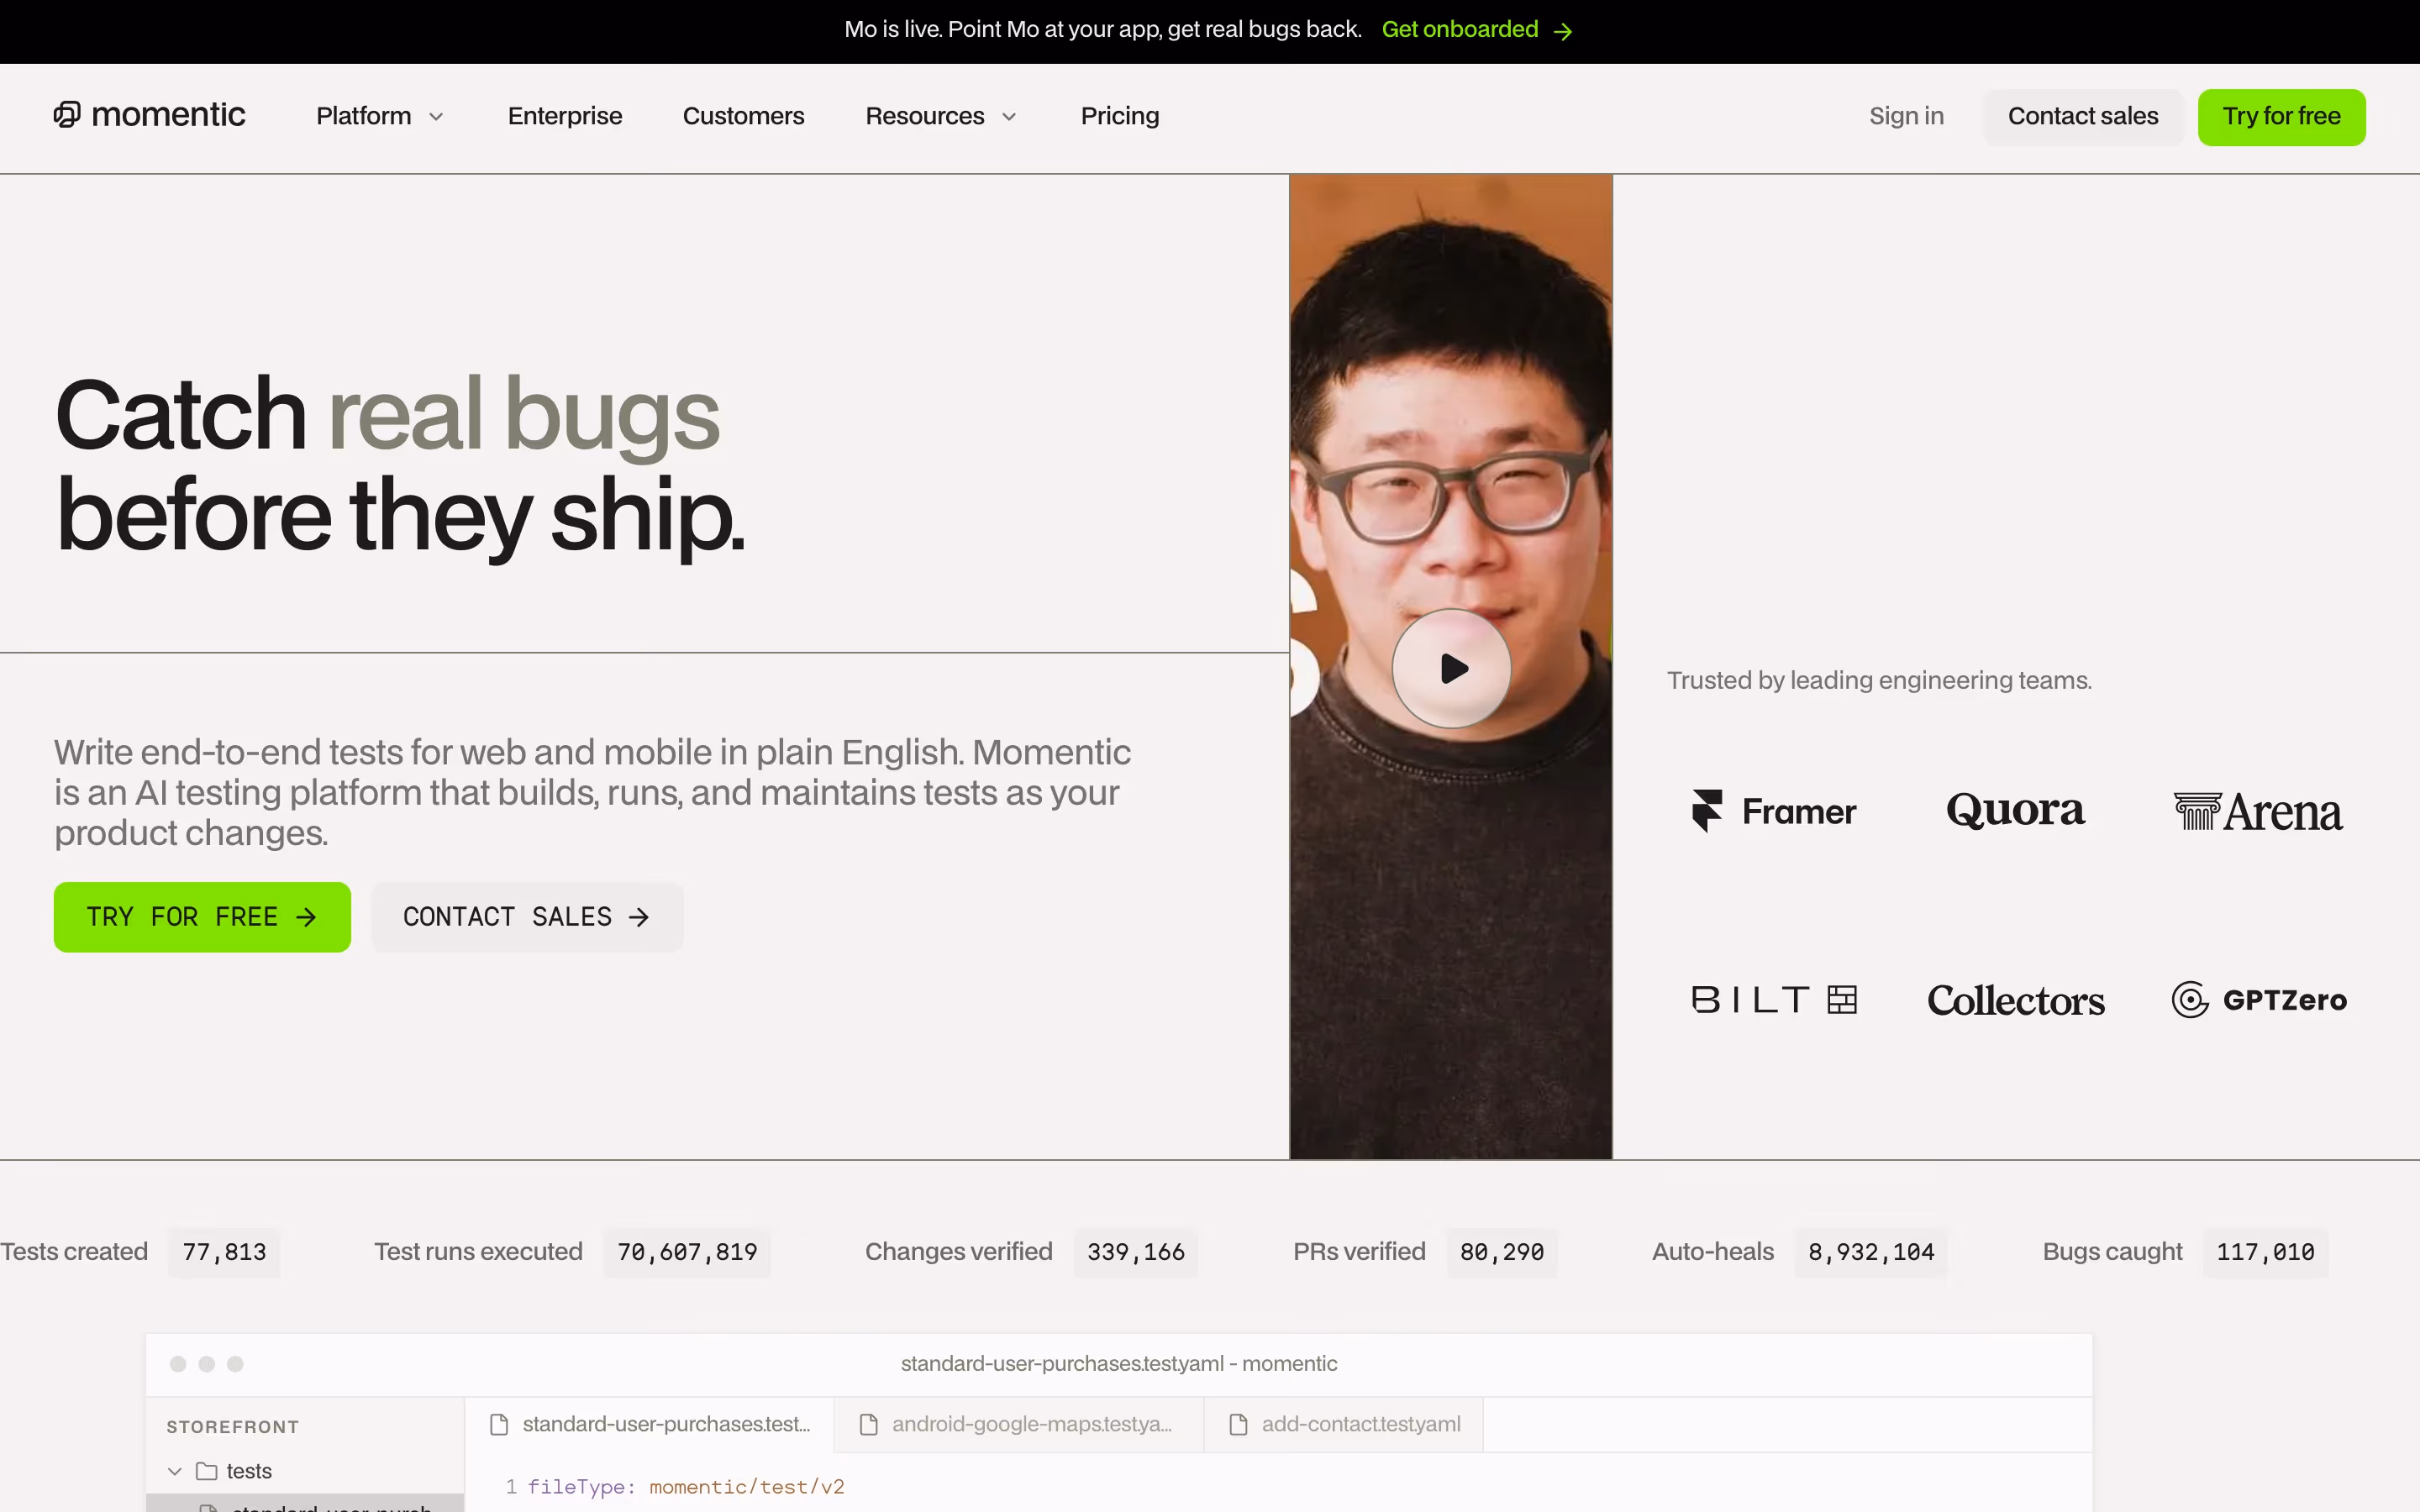Open the add-contact.test.yaml tab

[x=1344, y=1424]
